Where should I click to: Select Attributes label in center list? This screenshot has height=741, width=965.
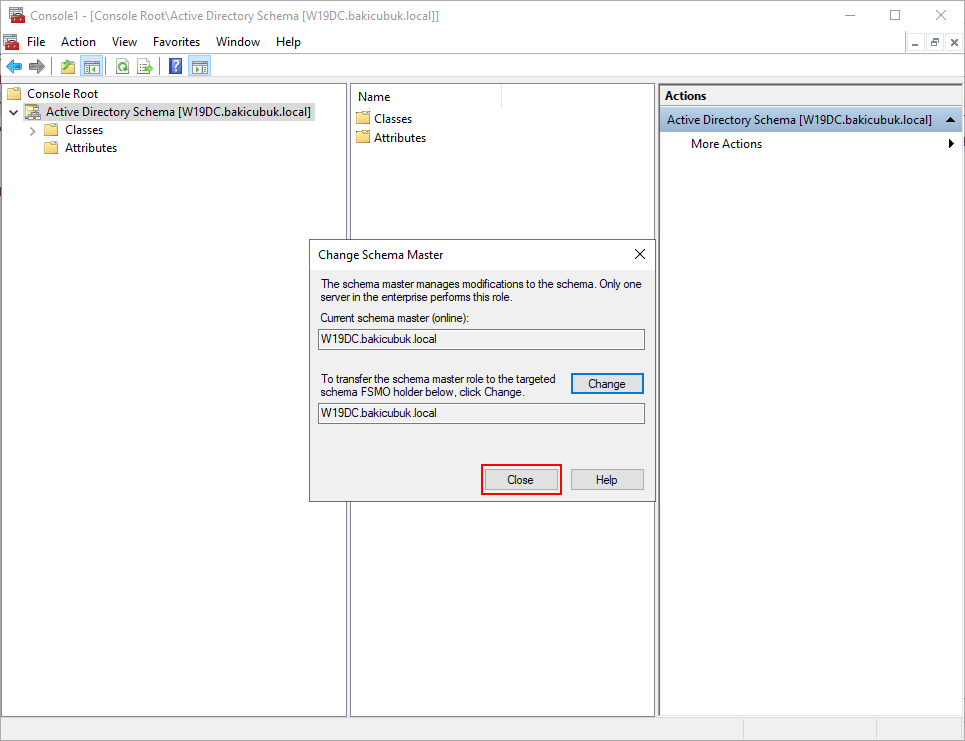[x=400, y=137]
